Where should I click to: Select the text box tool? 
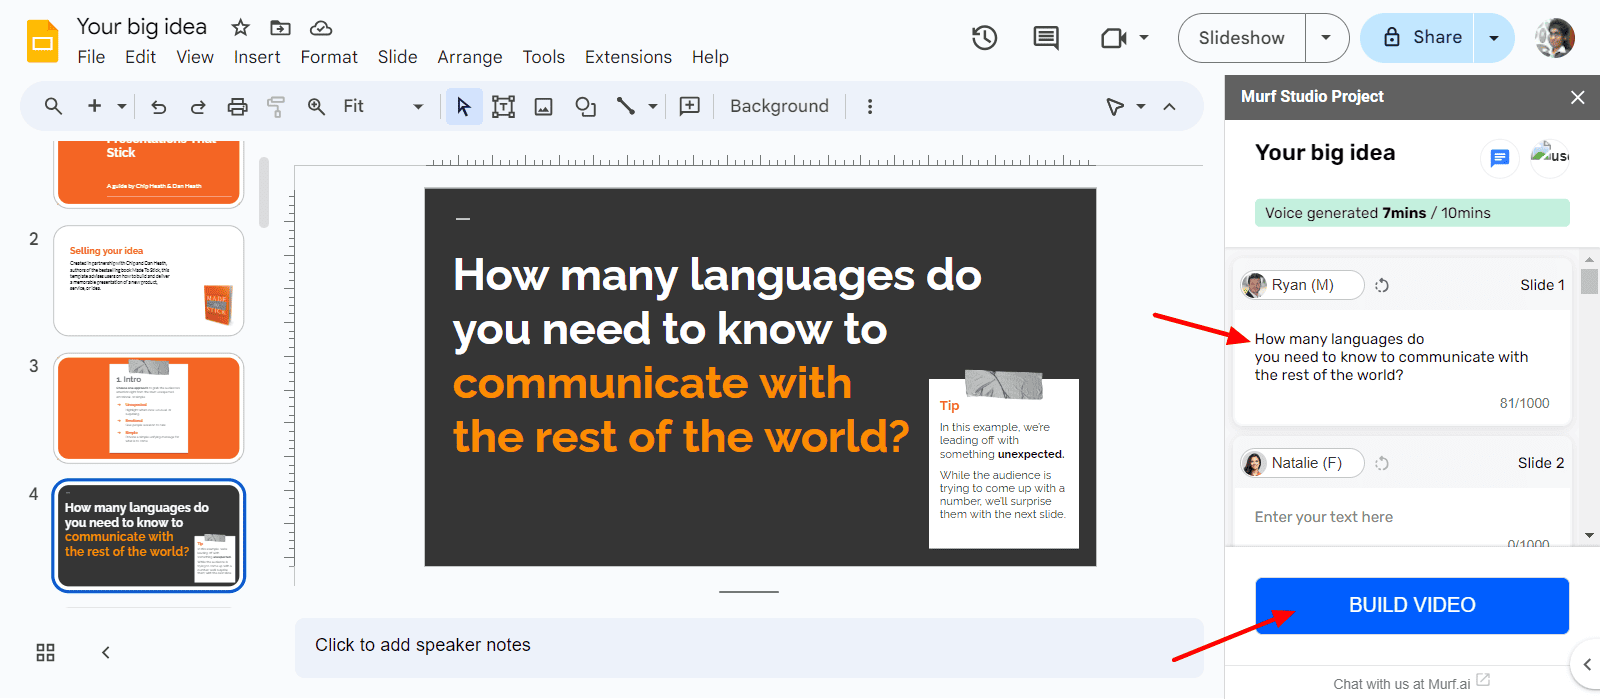pos(503,106)
